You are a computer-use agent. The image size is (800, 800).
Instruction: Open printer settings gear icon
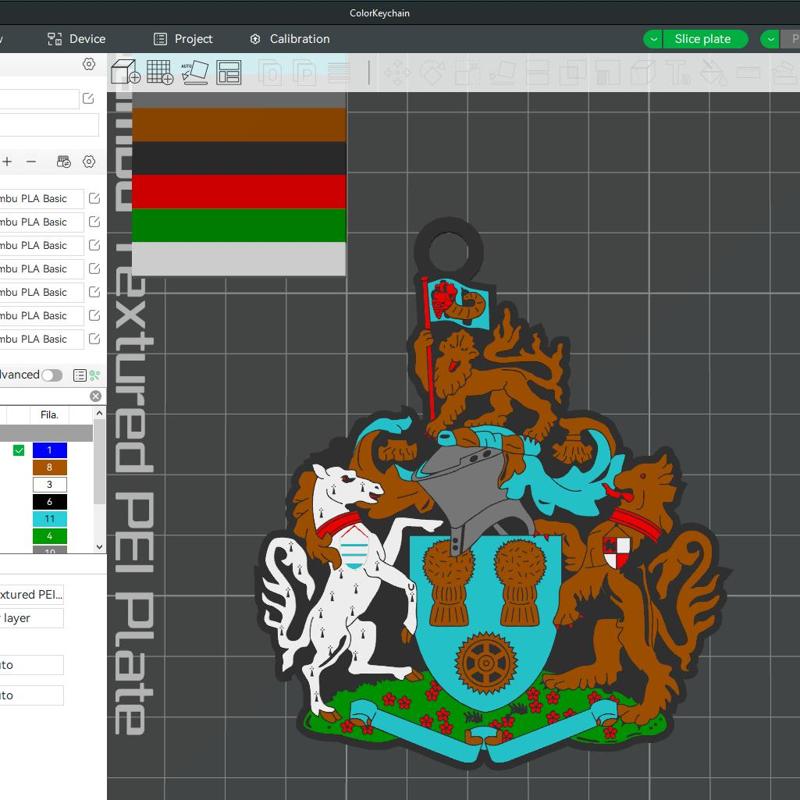(89, 64)
